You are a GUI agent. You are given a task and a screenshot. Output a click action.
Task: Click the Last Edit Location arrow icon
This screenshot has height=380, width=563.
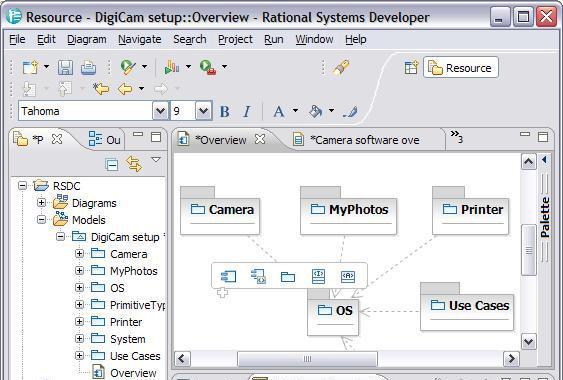pos(101,88)
